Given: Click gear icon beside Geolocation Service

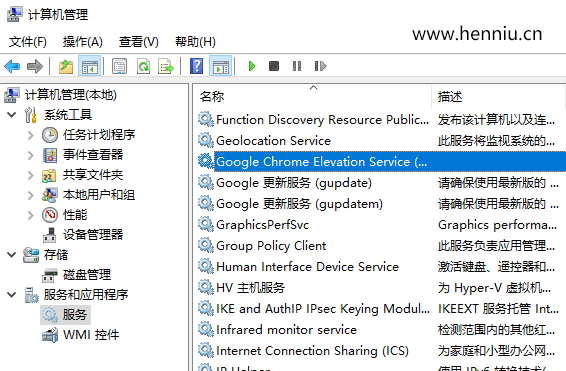Looking at the screenshot, I should click(x=206, y=140).
